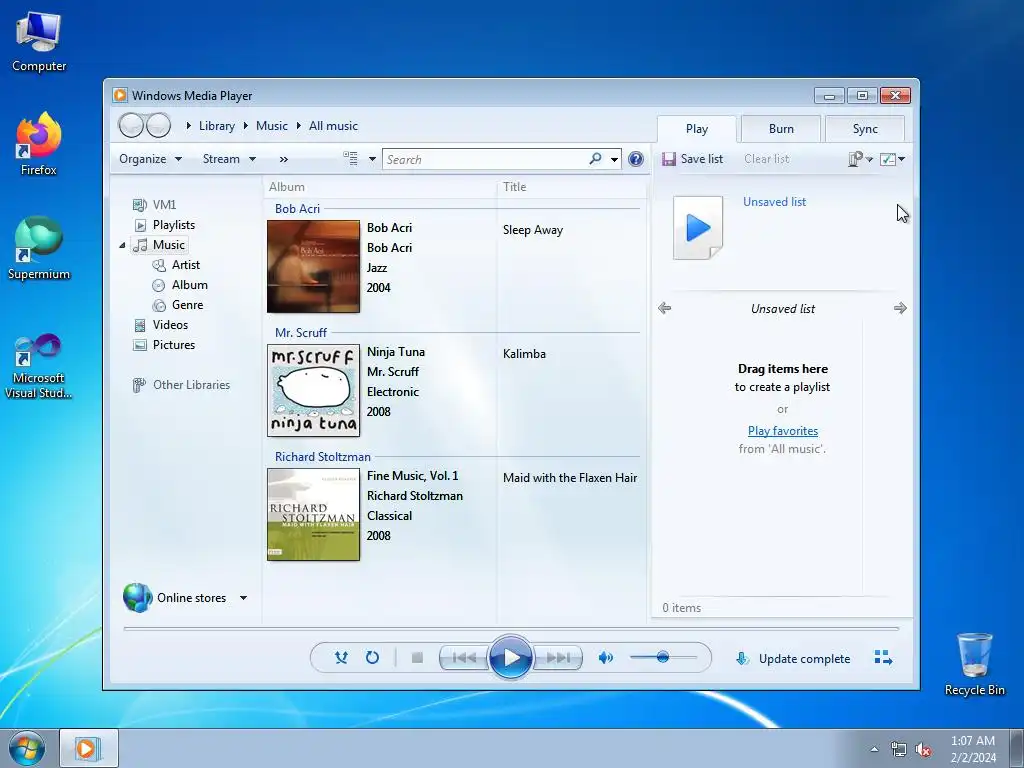
Task: Open Help with the question mark icon
Action: 635,159
